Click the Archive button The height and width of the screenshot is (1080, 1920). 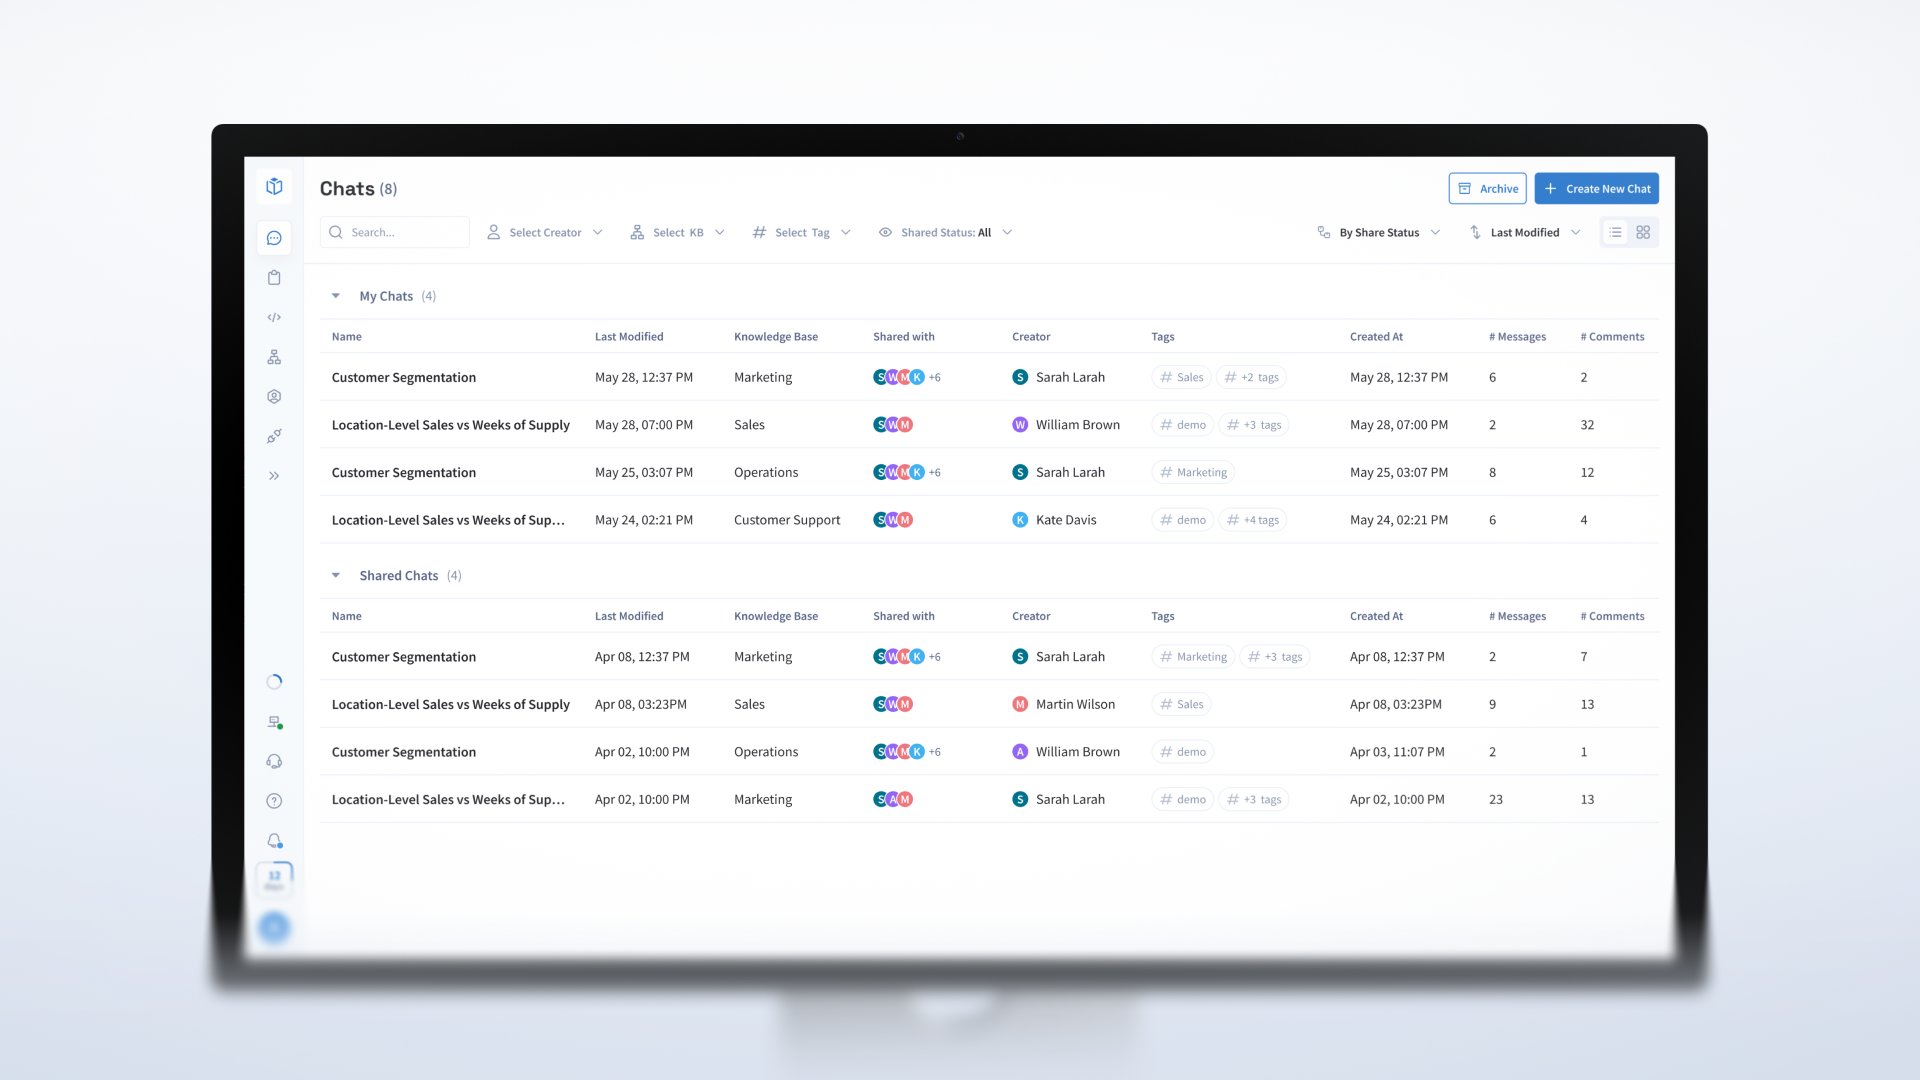[x=1487, y=188]
